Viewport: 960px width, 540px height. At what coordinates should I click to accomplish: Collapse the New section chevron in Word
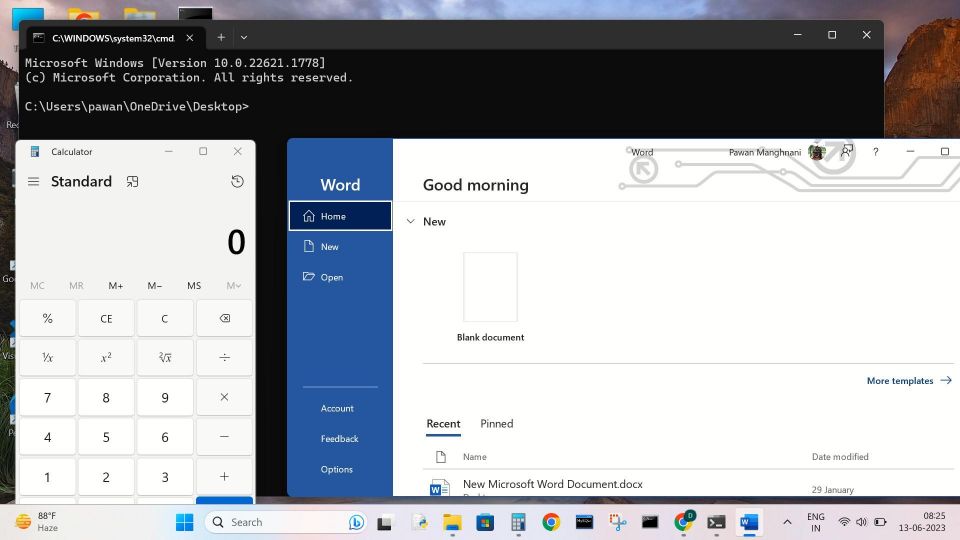pos(410,222)
